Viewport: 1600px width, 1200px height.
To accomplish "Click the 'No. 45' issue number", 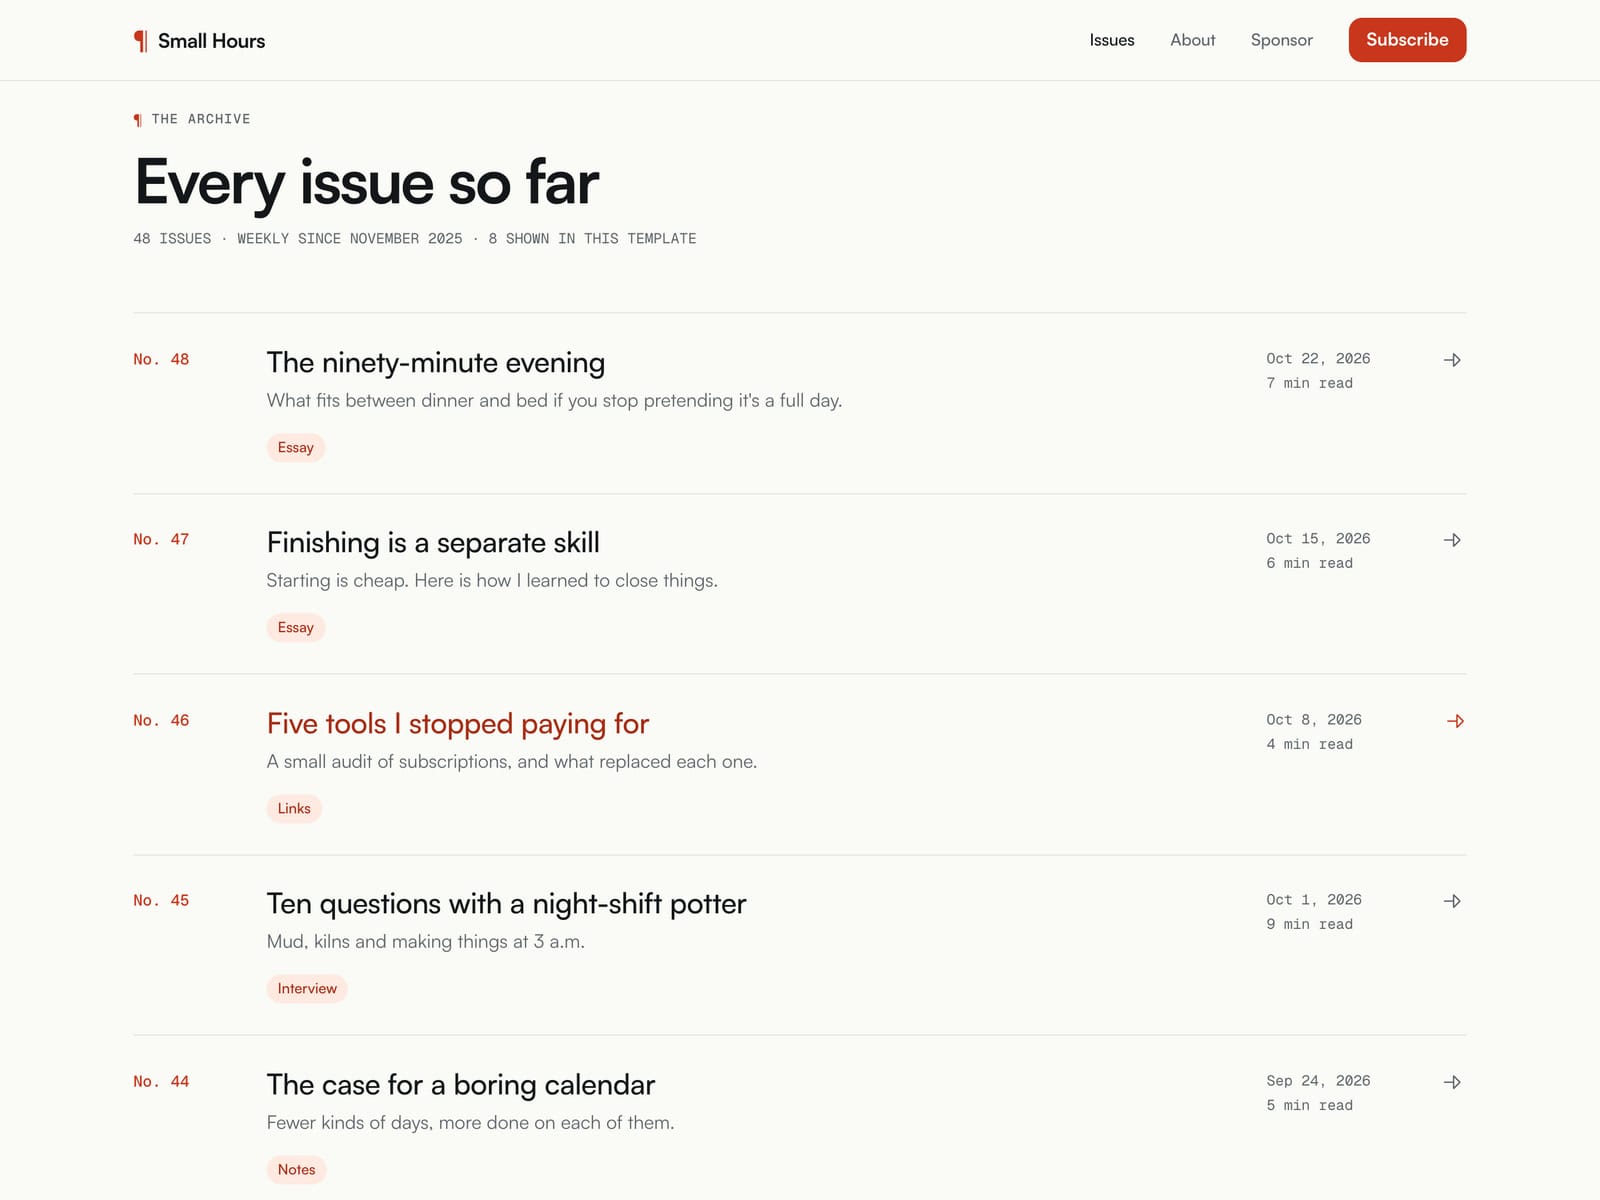I will coord(161,900).
